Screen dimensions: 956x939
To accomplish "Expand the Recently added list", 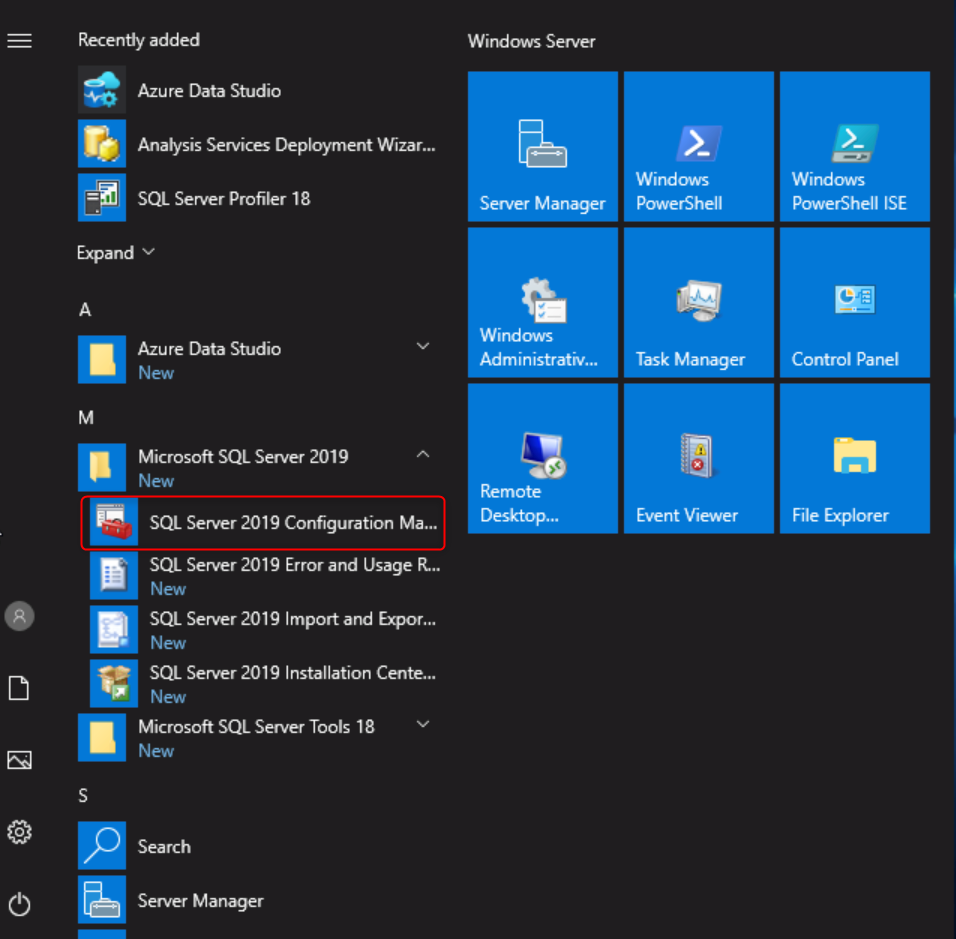I will [115, 252].
